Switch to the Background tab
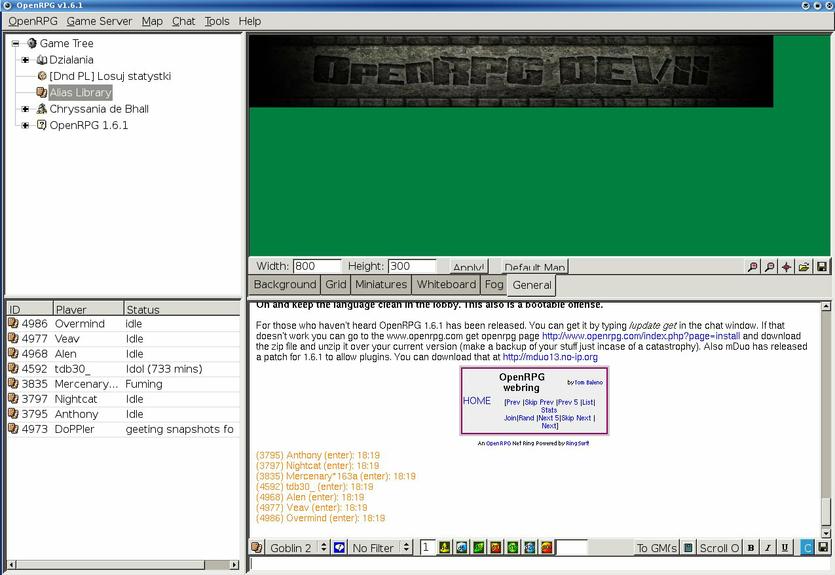 point(285,284)
